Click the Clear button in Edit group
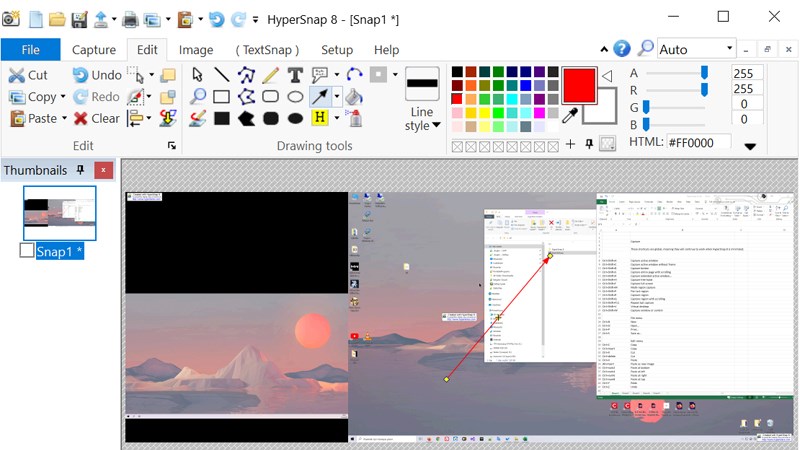This screenshot has height=450, width=800. (x=96, y=118)
